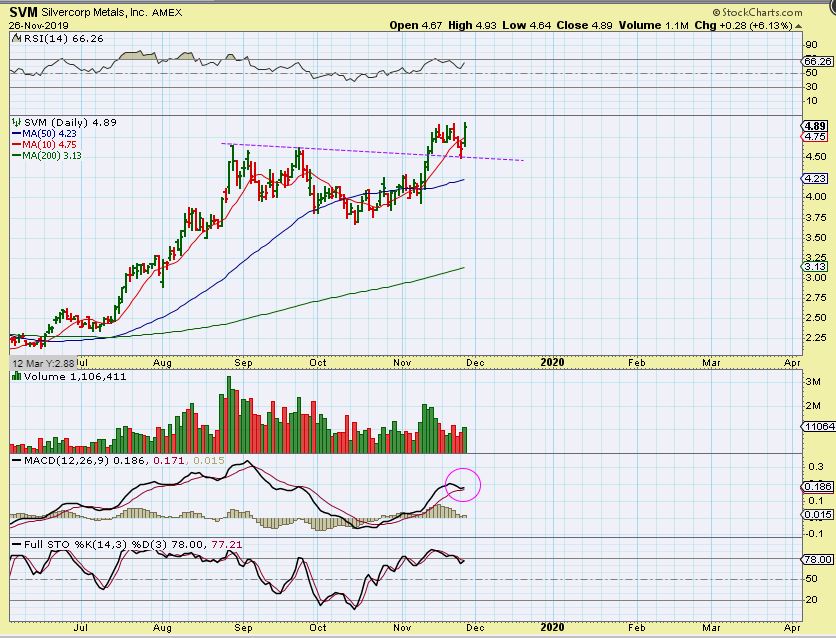Click the candlestick icon beside SVM (Daily)
Screen dimensions: 836x638
[x=17, y=122]
